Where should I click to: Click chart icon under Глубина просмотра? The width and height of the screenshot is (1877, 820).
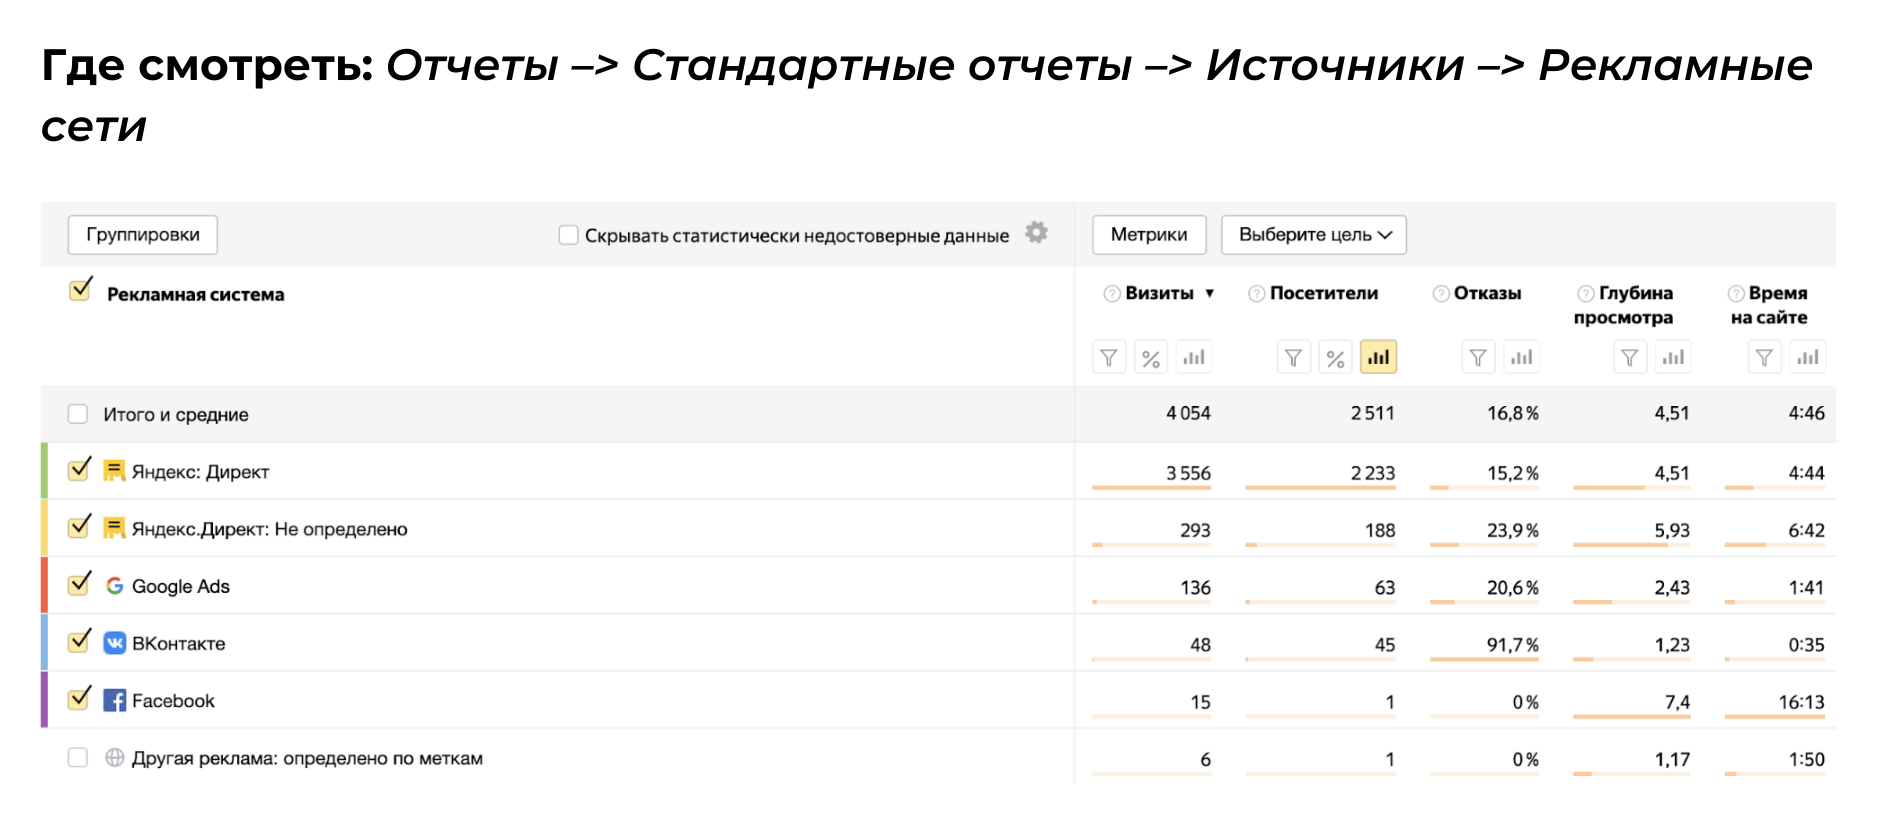pos(1673,358)
